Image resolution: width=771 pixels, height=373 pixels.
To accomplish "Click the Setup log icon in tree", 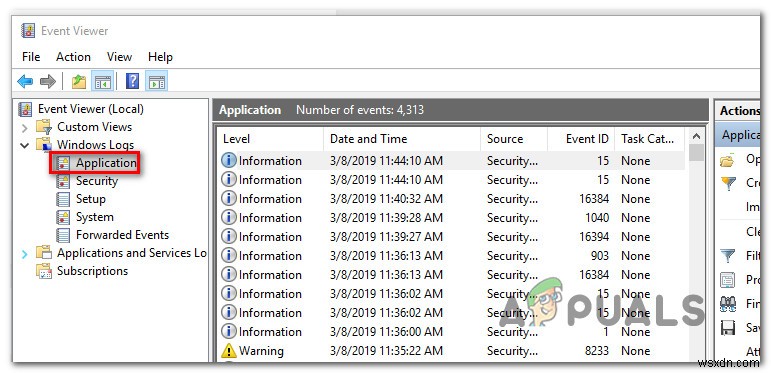I will pos(63,199).
